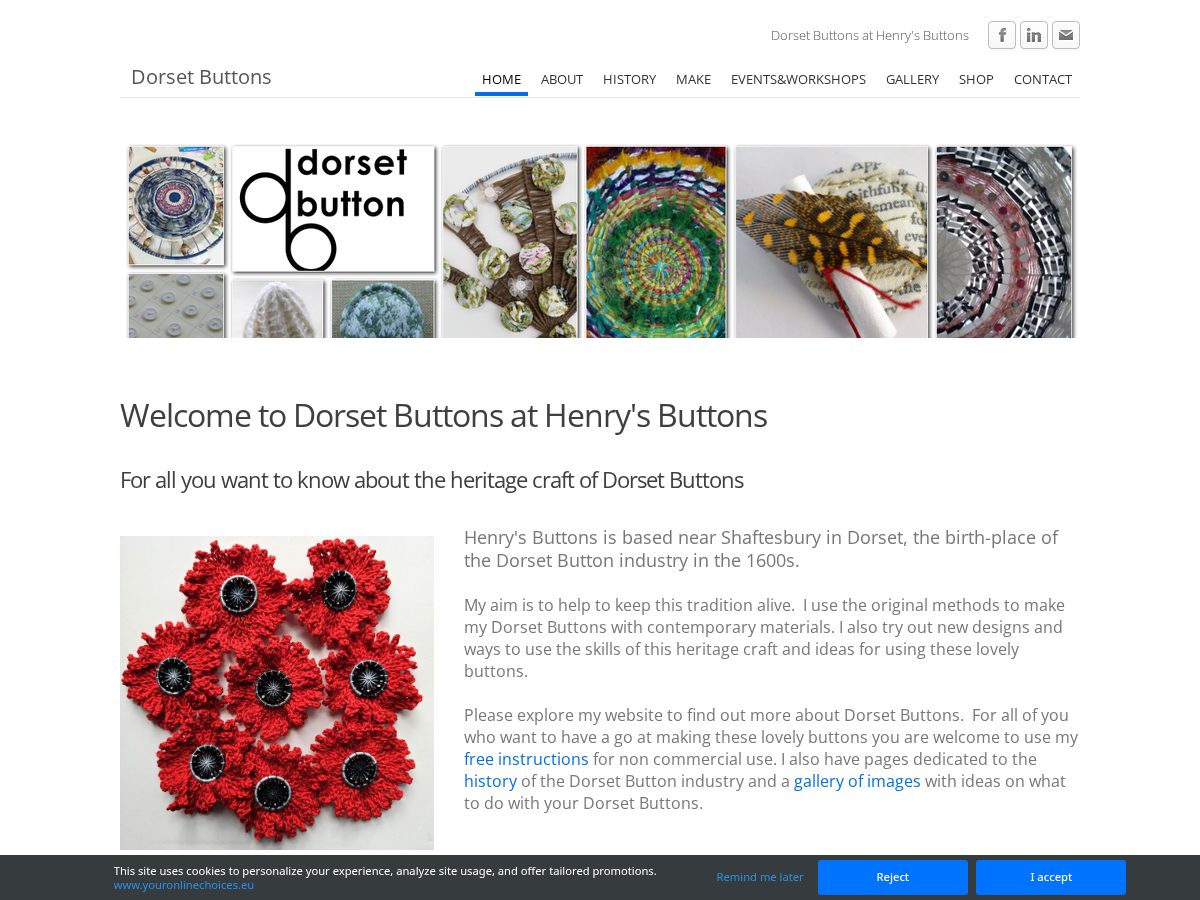
Task: Click the Welcome to Dorset Buttons heading
Action: point(444,416)
